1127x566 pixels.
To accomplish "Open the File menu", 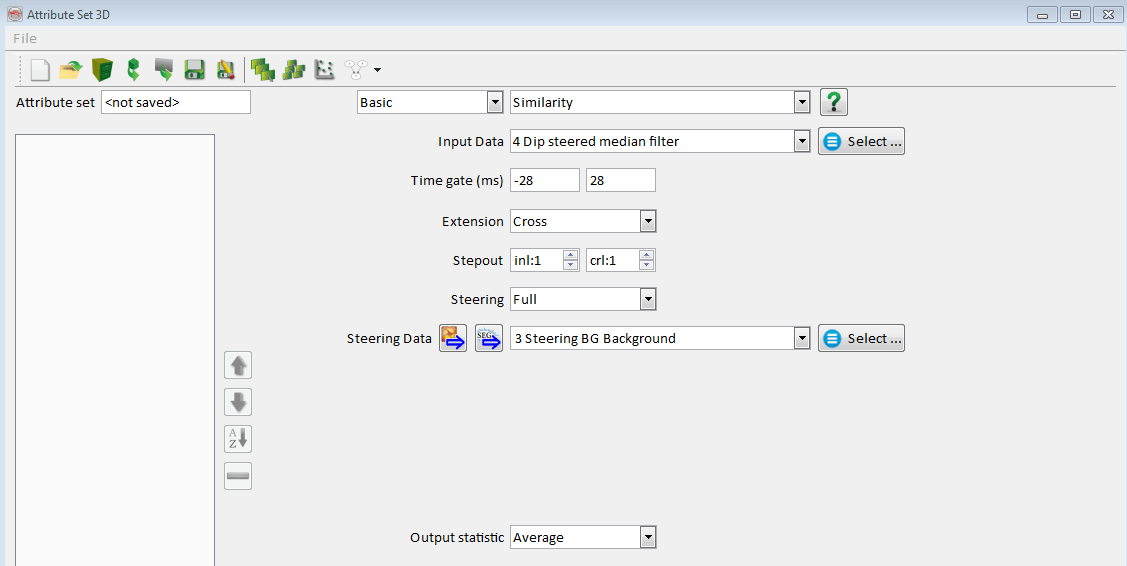I will [25, 38].
